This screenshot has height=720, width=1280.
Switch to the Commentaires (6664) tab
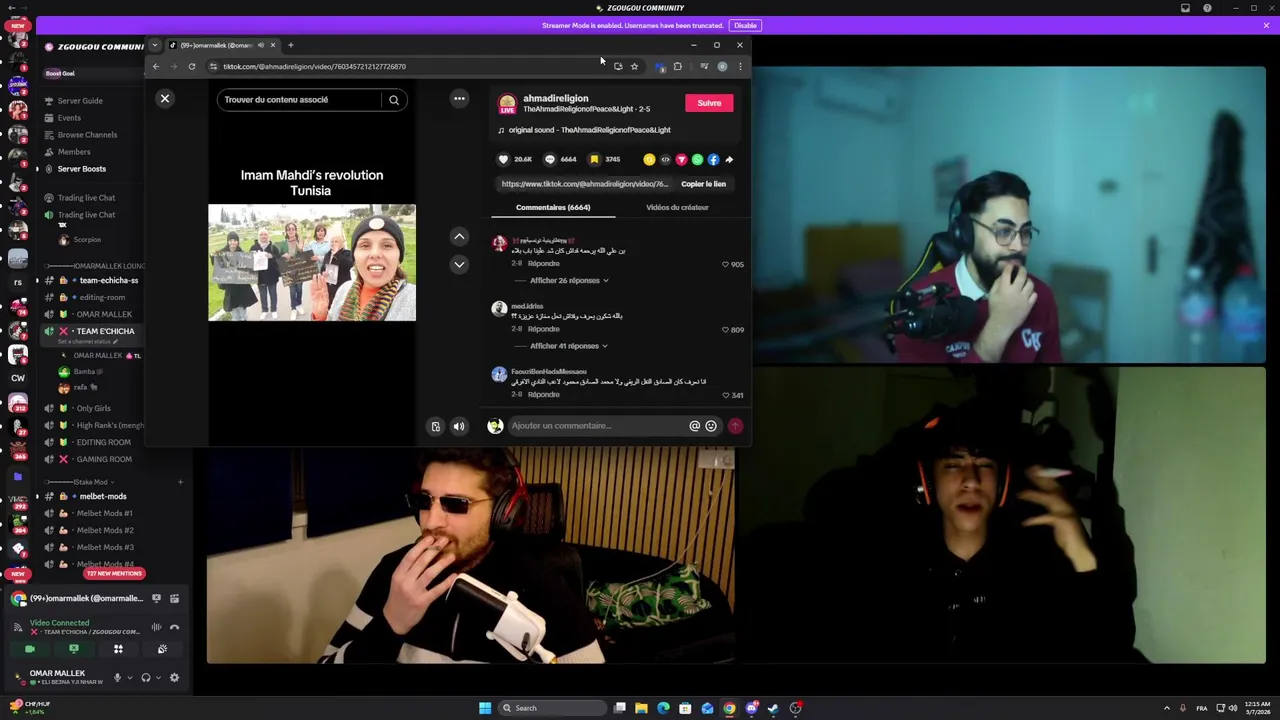click(x=553, y=207)
